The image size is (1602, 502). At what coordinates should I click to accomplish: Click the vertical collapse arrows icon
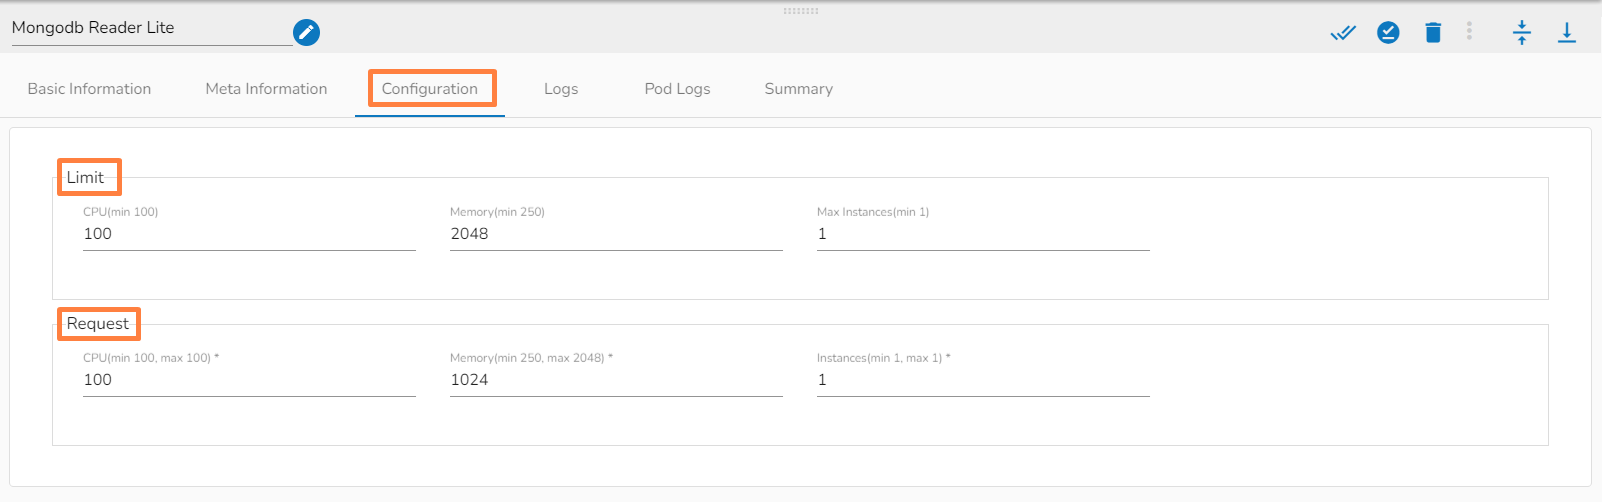pos(1521,33)
